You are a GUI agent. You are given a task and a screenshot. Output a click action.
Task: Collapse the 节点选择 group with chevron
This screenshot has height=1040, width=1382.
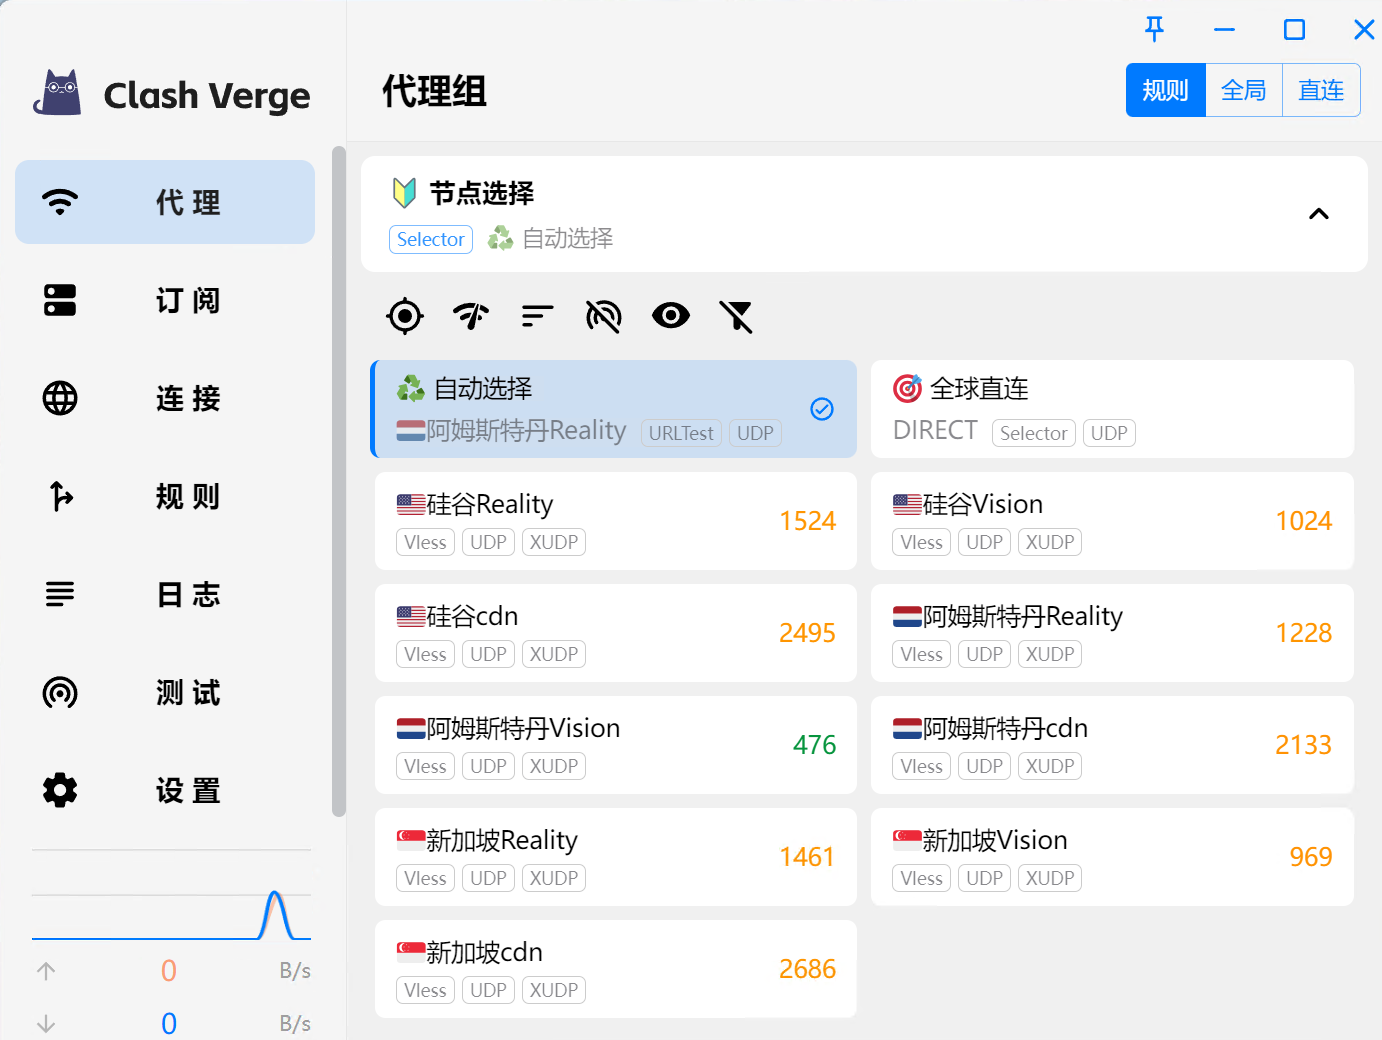[x=1318, y=213]
